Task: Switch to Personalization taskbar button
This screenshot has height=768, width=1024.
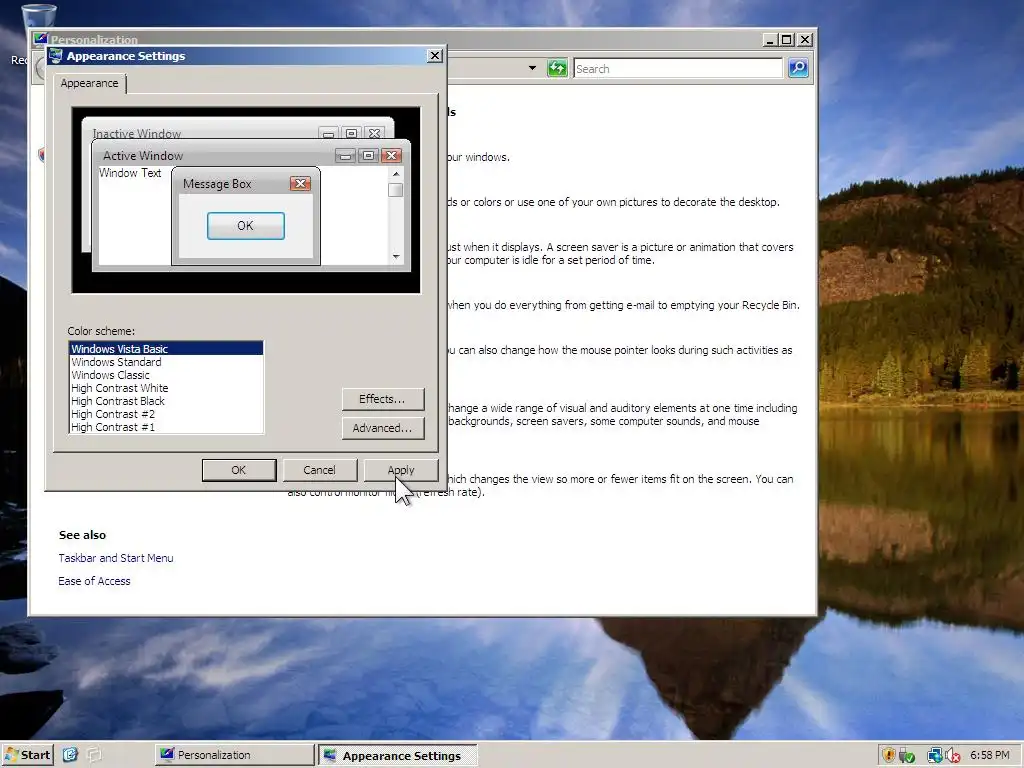Action: [x=234, y=755]
